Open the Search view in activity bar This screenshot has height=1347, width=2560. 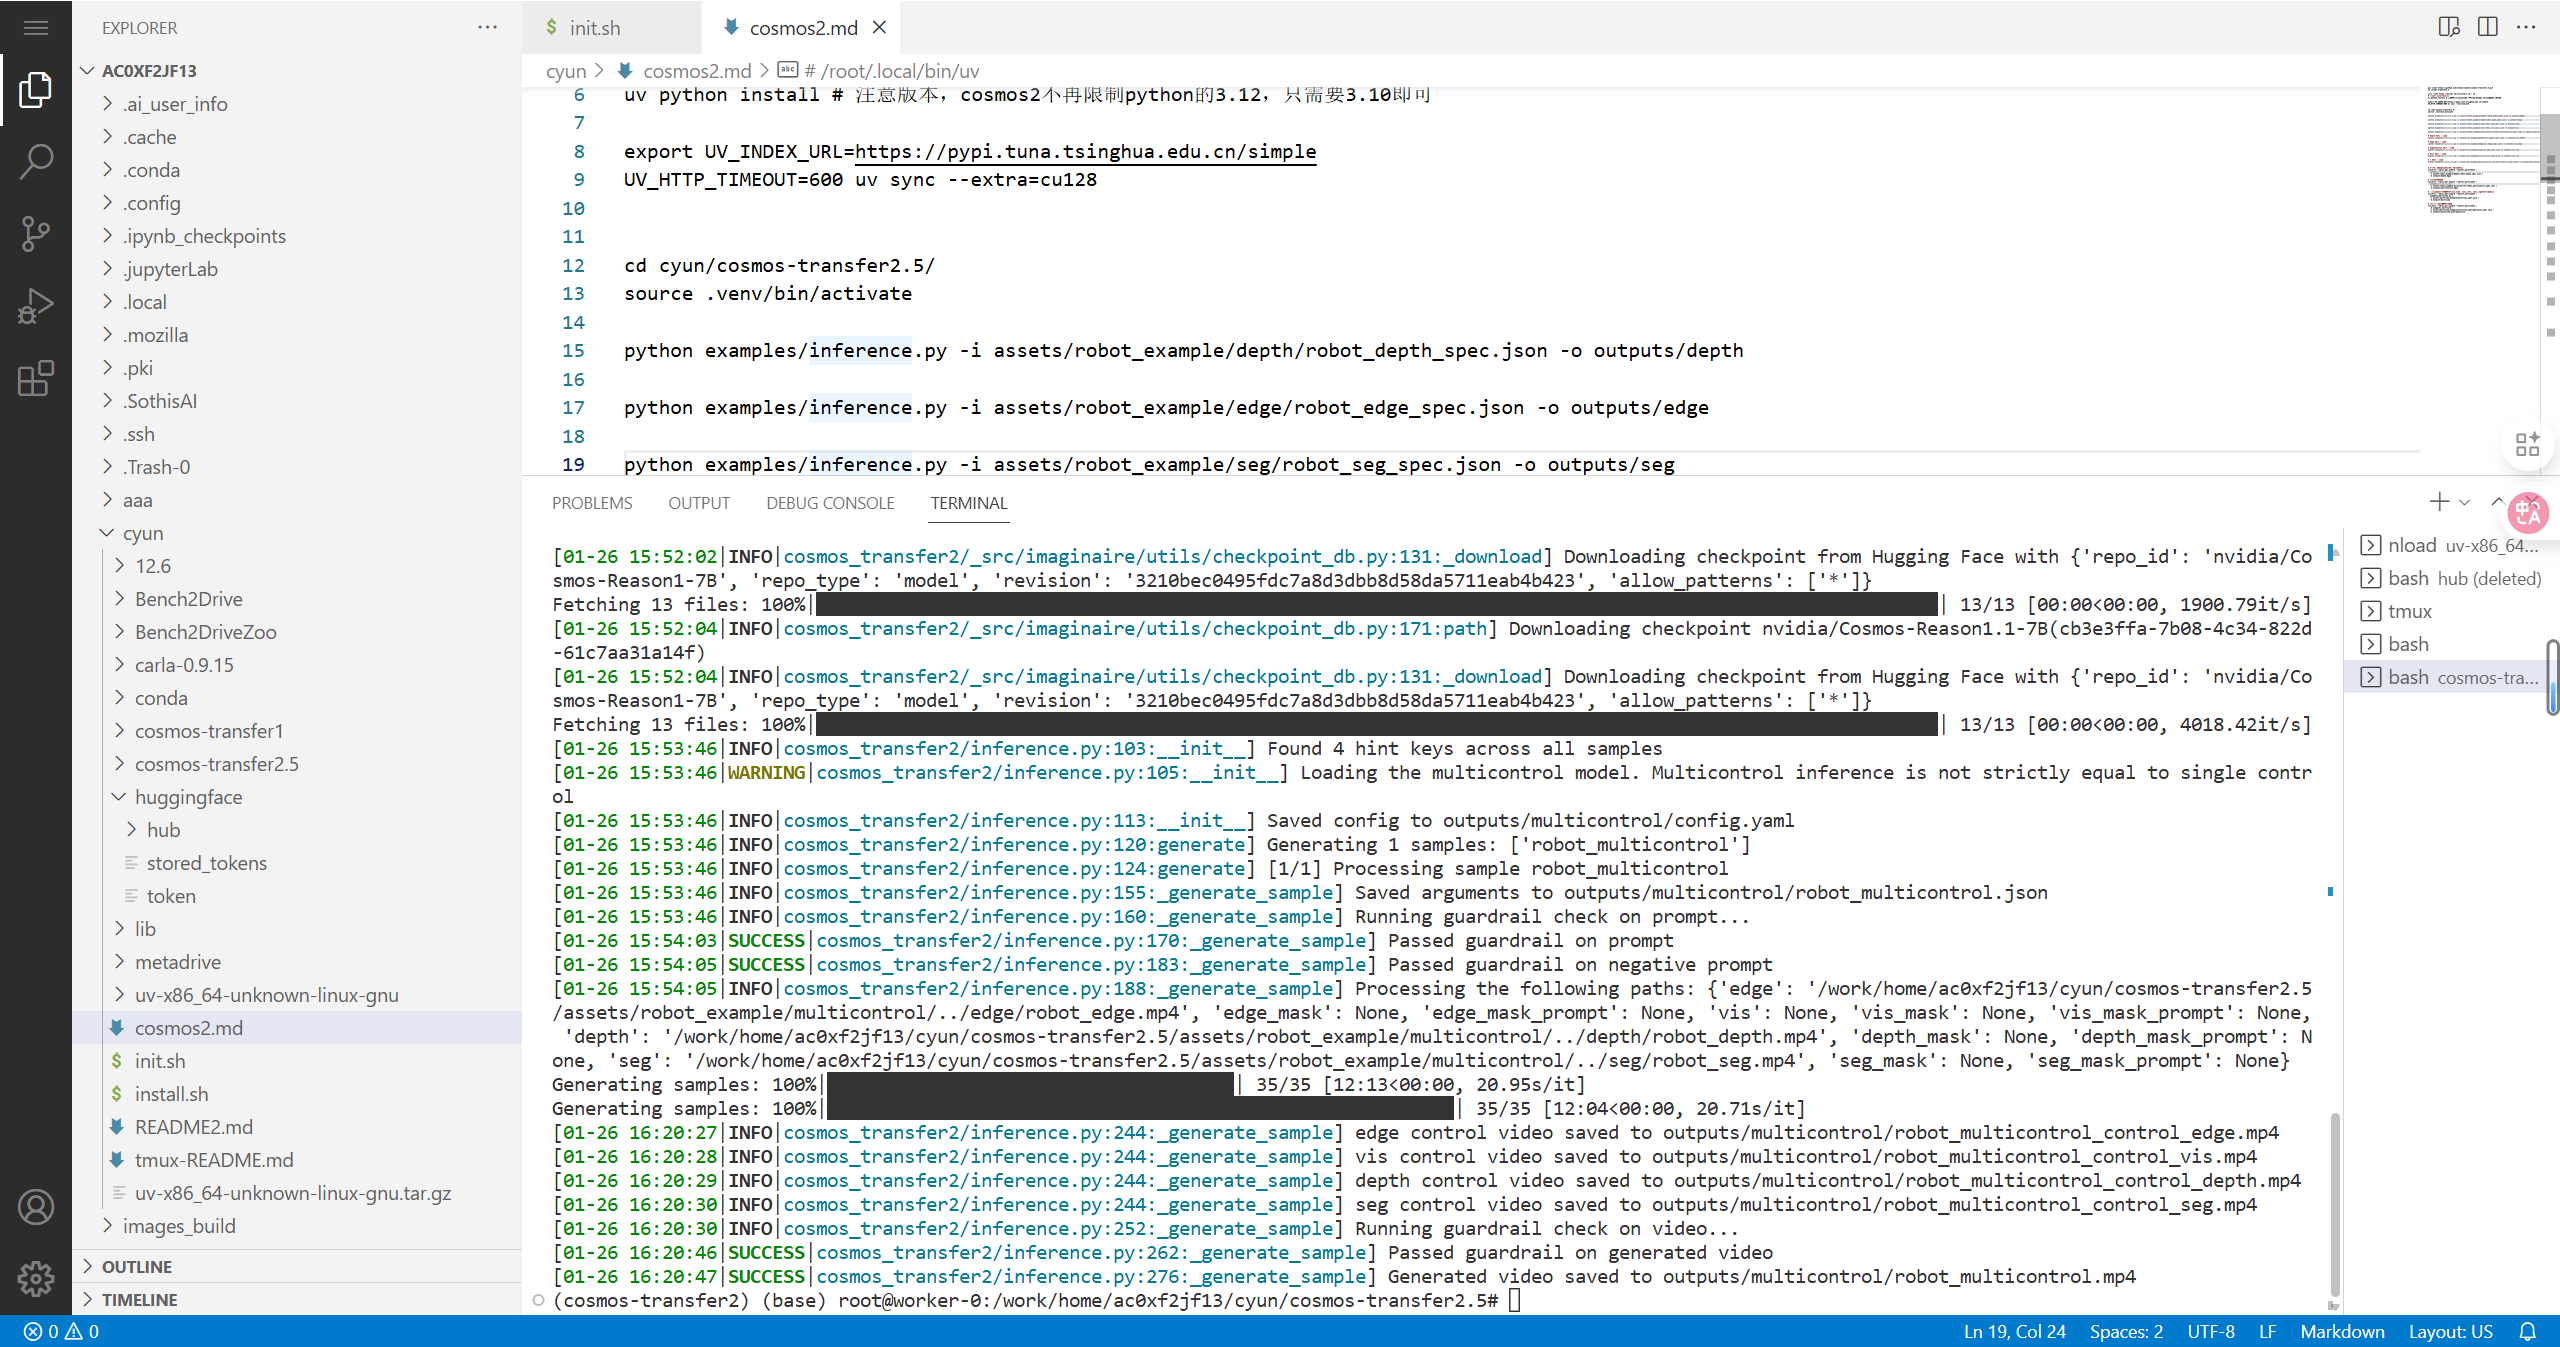click(x=36, y=161)
